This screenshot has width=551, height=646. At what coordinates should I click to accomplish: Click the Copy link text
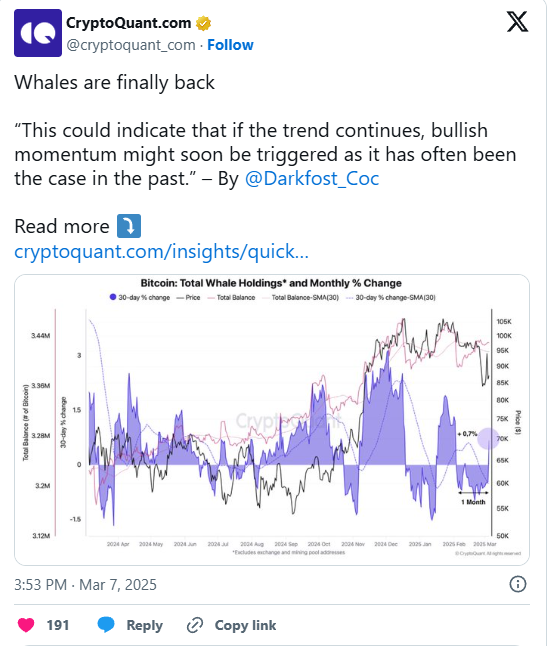point(245,625)
